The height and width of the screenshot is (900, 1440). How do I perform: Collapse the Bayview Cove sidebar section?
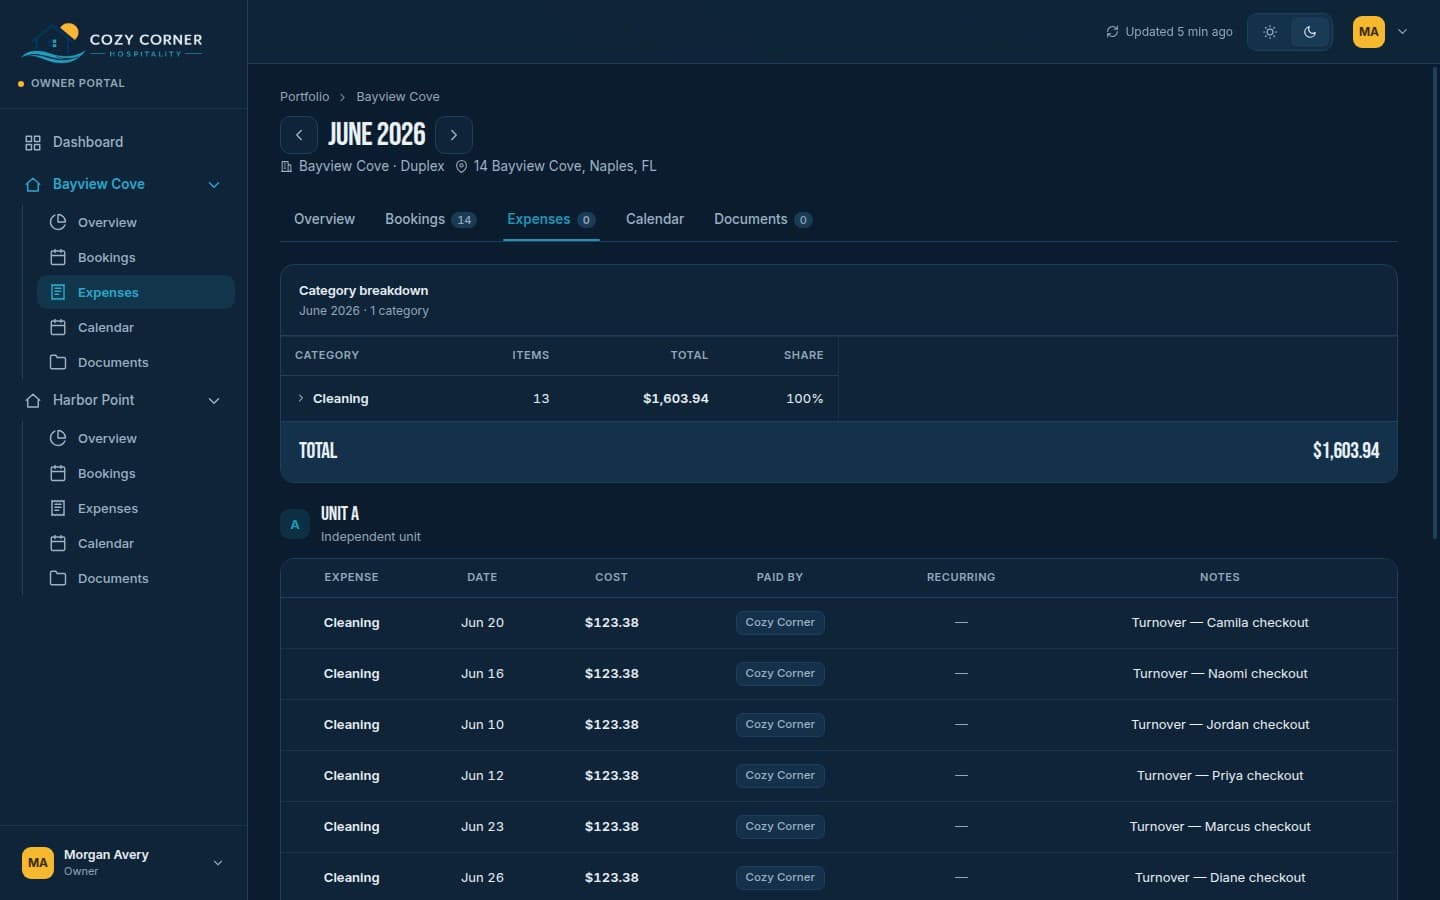tap(214, 185)
